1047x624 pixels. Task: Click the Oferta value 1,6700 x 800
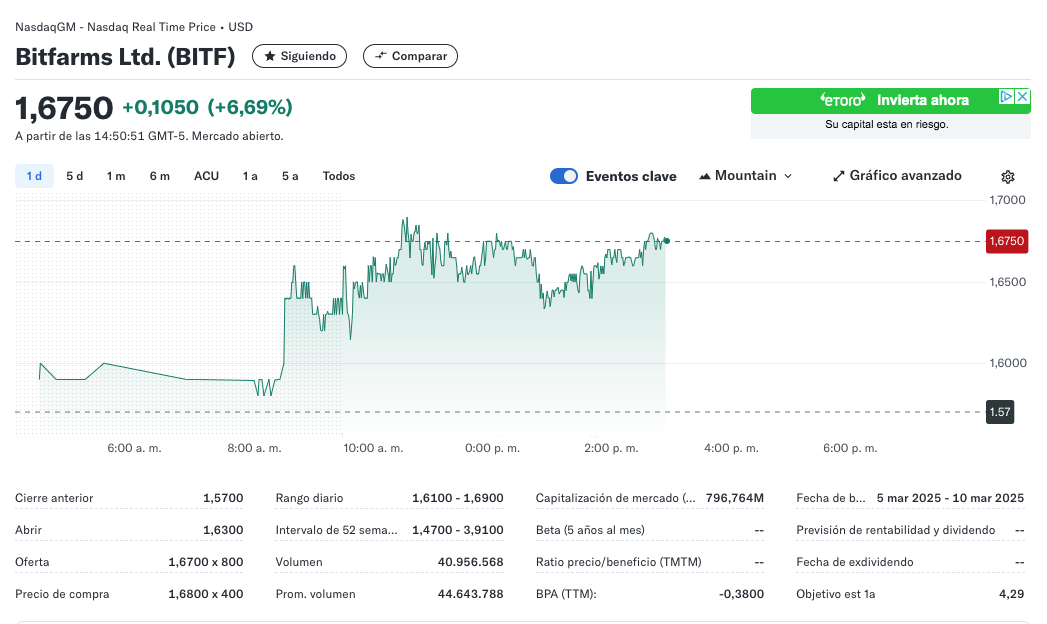206,562
